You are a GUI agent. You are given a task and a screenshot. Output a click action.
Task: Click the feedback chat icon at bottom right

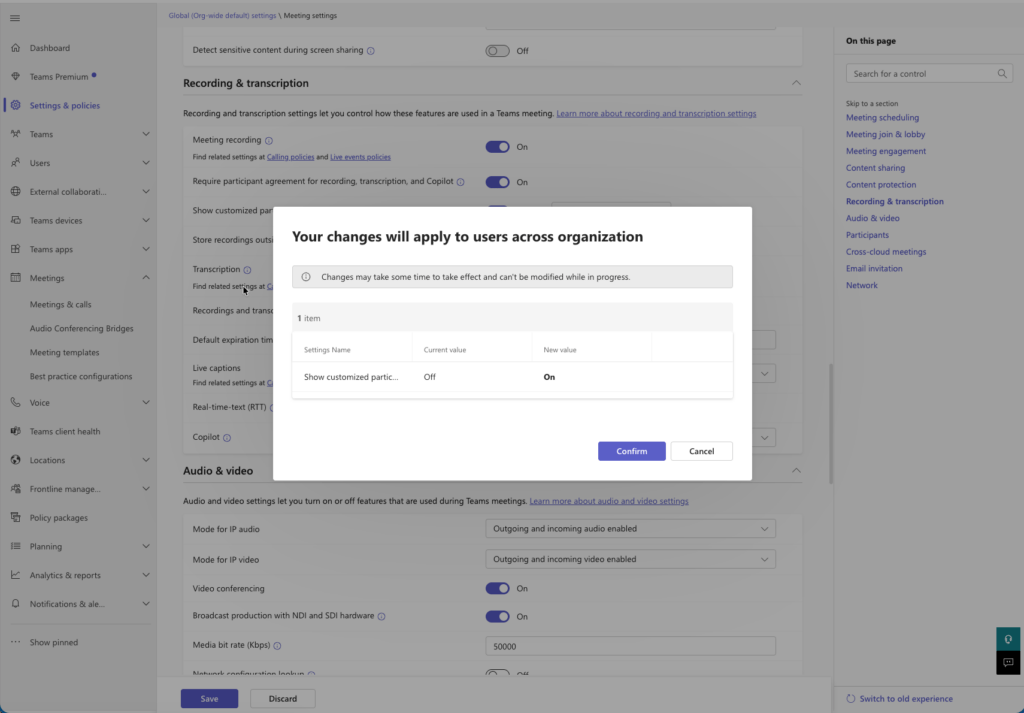click(1008, 662)
